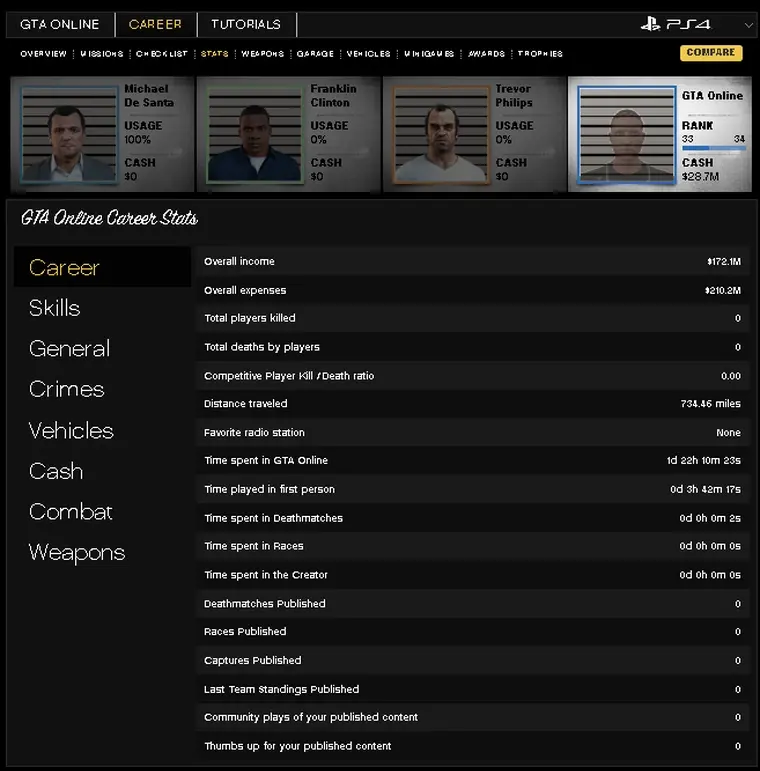Click the PlayStation logo icon
The height and width of the screenshot is (771, 760).
pos(650,24)
